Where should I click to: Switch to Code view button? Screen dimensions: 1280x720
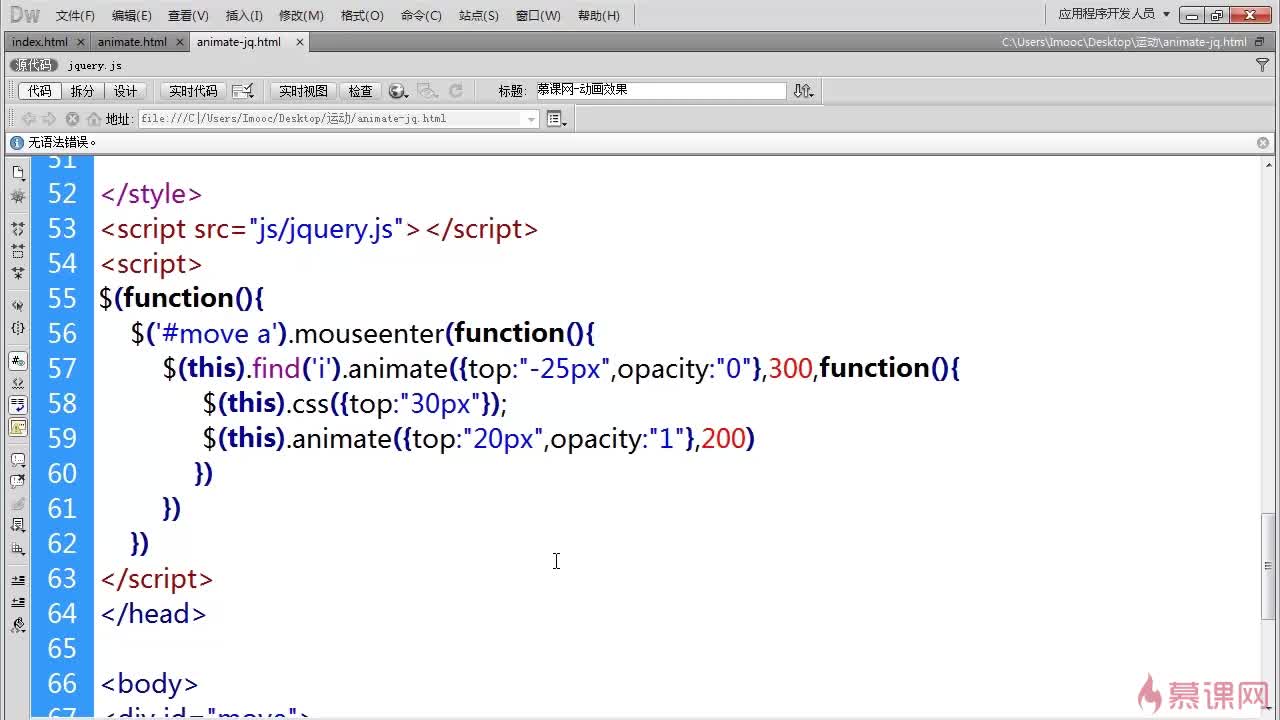pyautogui.click(x=39, y=91)
